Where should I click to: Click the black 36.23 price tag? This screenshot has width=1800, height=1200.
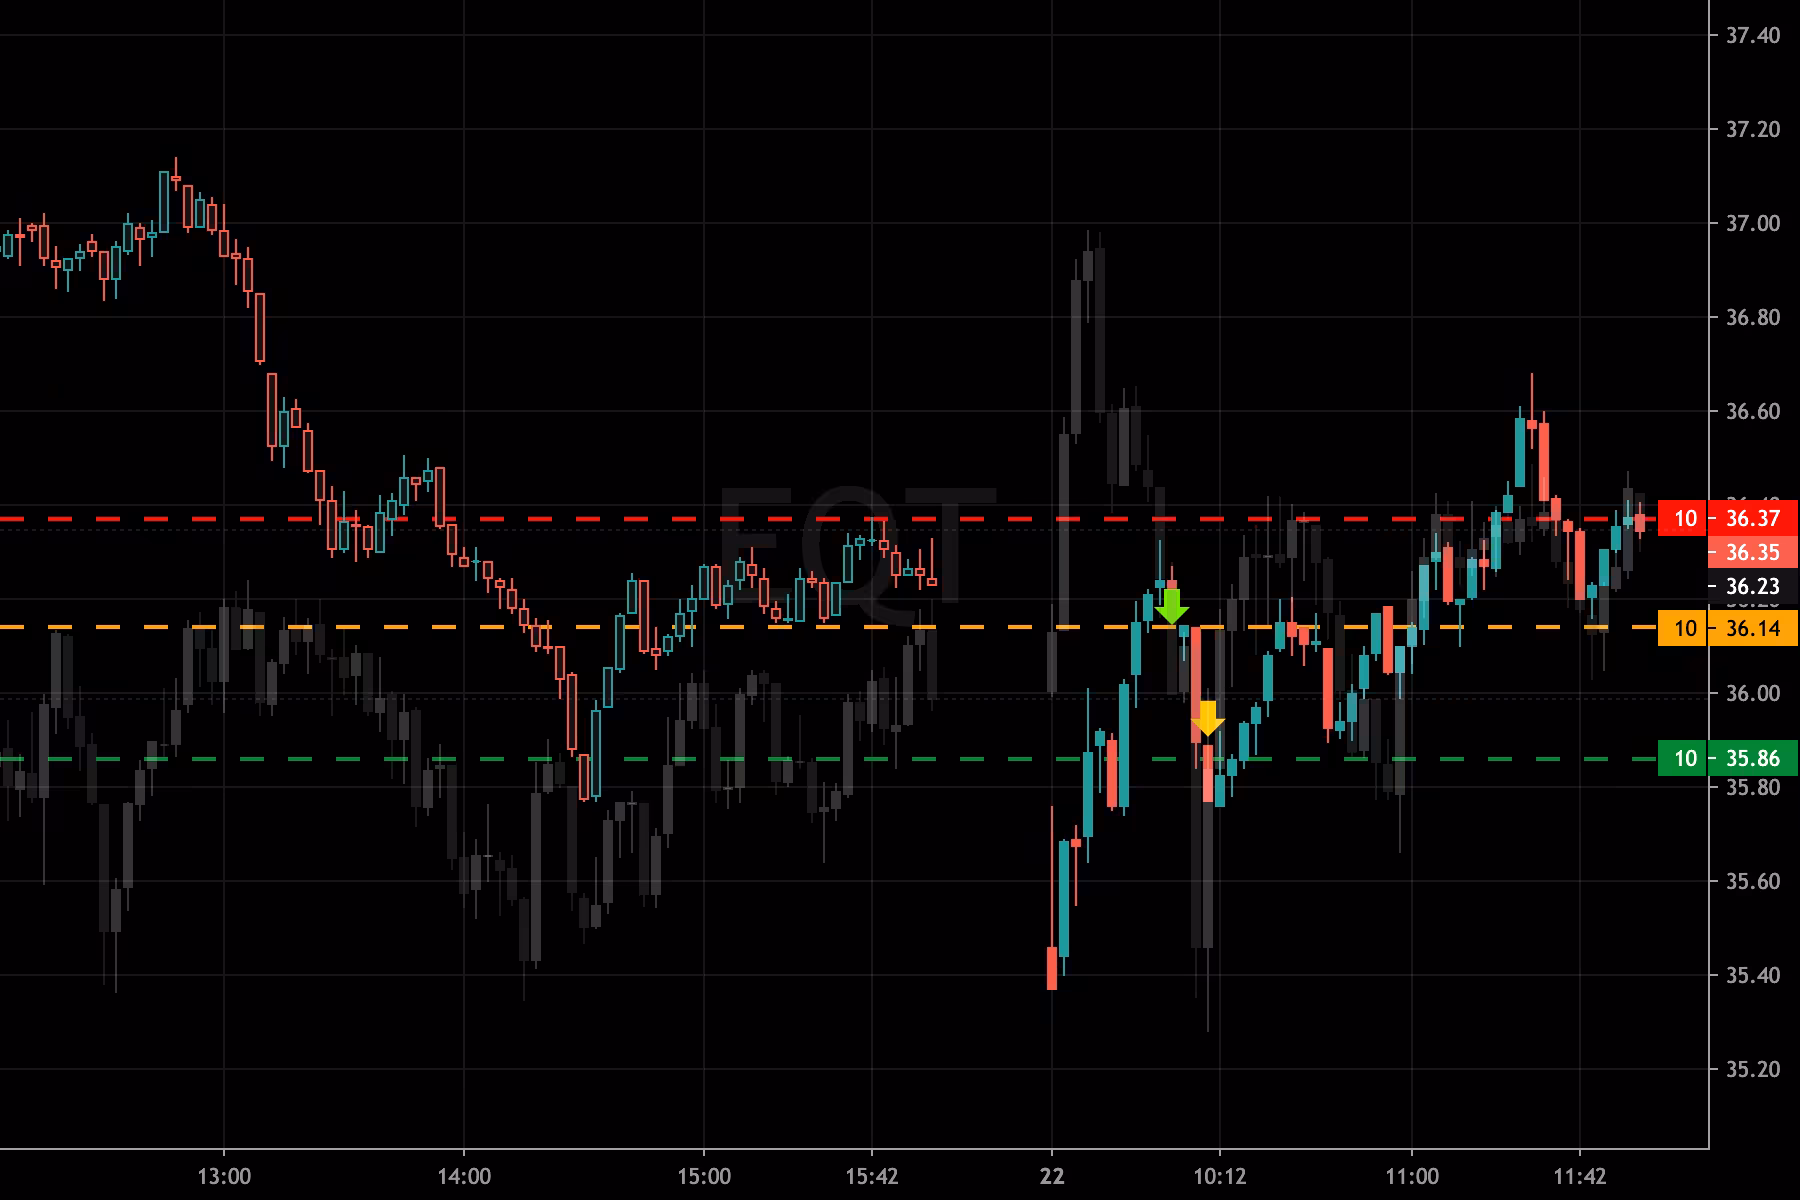click(x=1752, y=586)
